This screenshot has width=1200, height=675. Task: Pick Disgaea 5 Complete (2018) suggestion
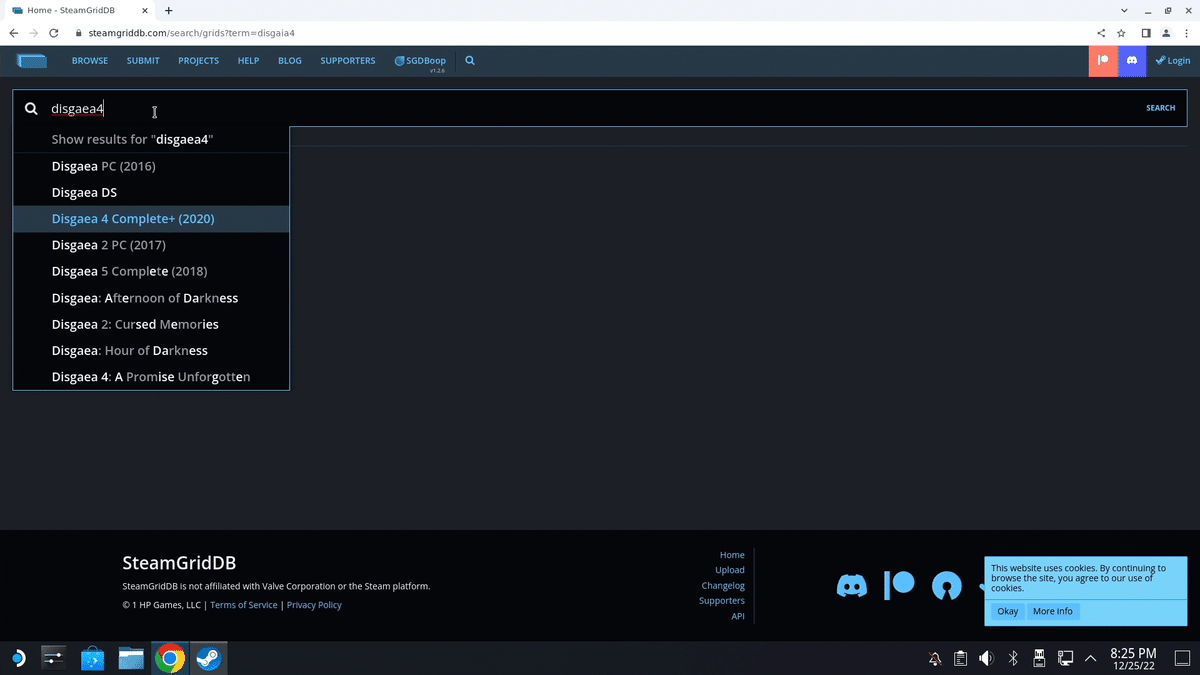(151, 271)
